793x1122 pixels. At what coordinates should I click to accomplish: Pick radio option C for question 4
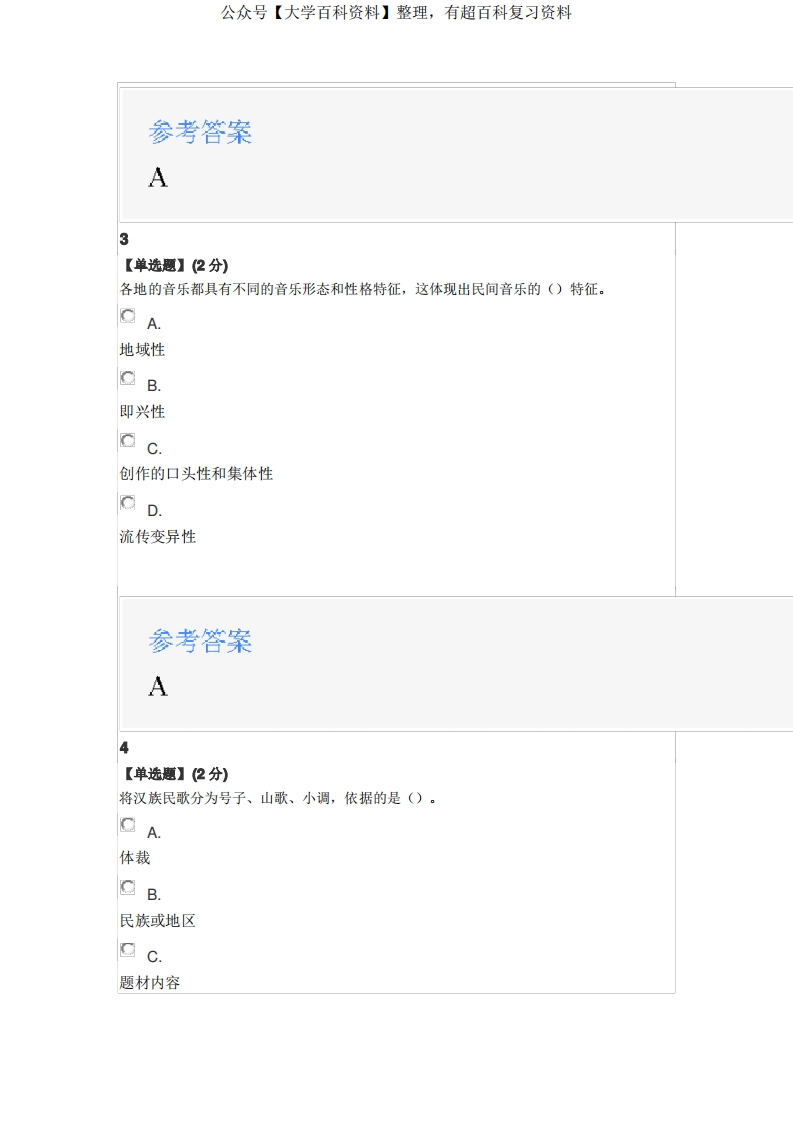click(x=128, y=949)
